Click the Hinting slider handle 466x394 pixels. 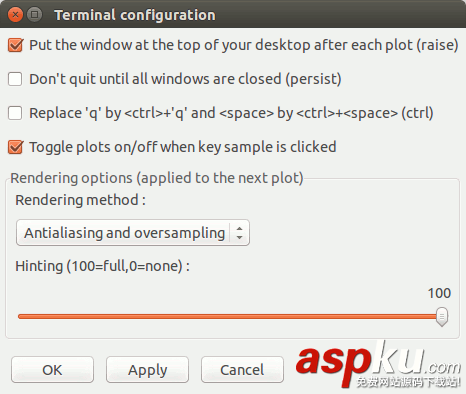[x=442, y=317]
